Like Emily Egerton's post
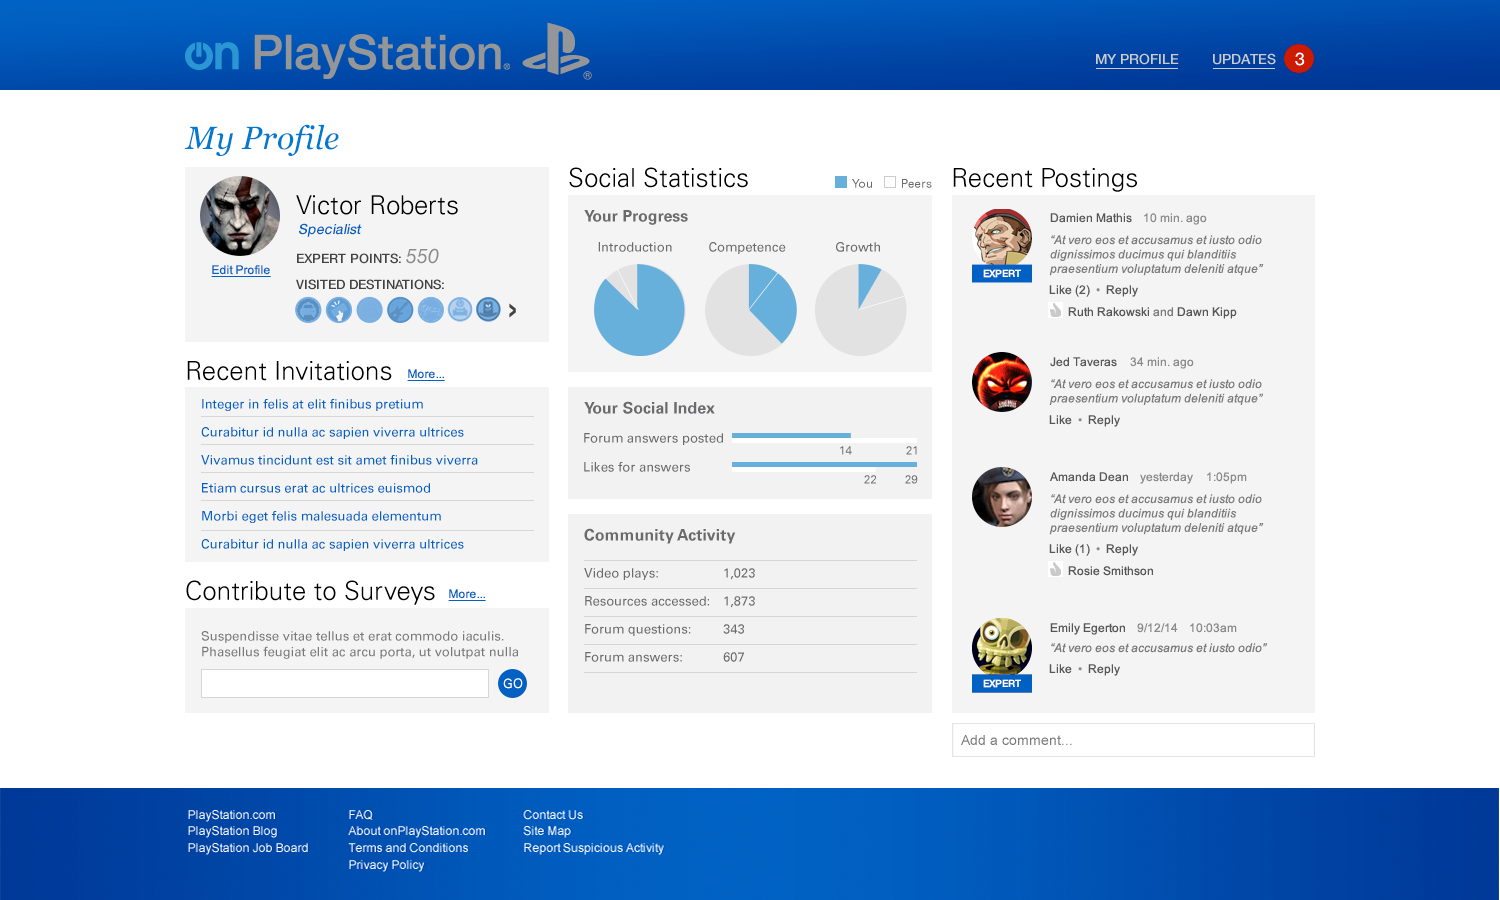Image resolution: width=1500 pixels, height=900 pixels. [1060, 669]
